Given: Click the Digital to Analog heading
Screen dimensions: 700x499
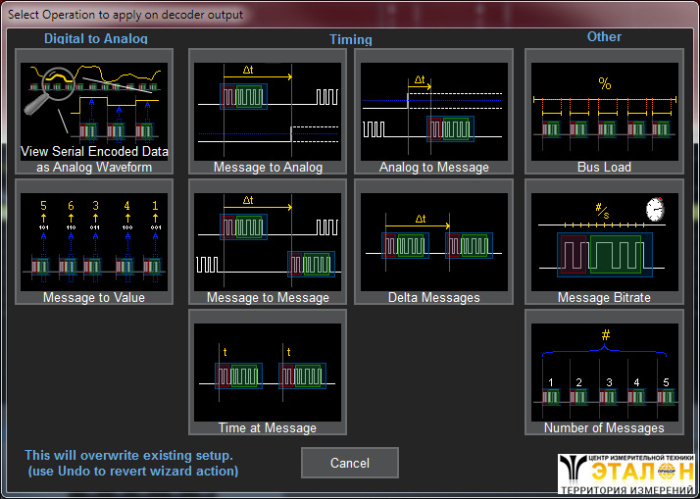Looking at the screenshot, I should [x=95, y=38].
